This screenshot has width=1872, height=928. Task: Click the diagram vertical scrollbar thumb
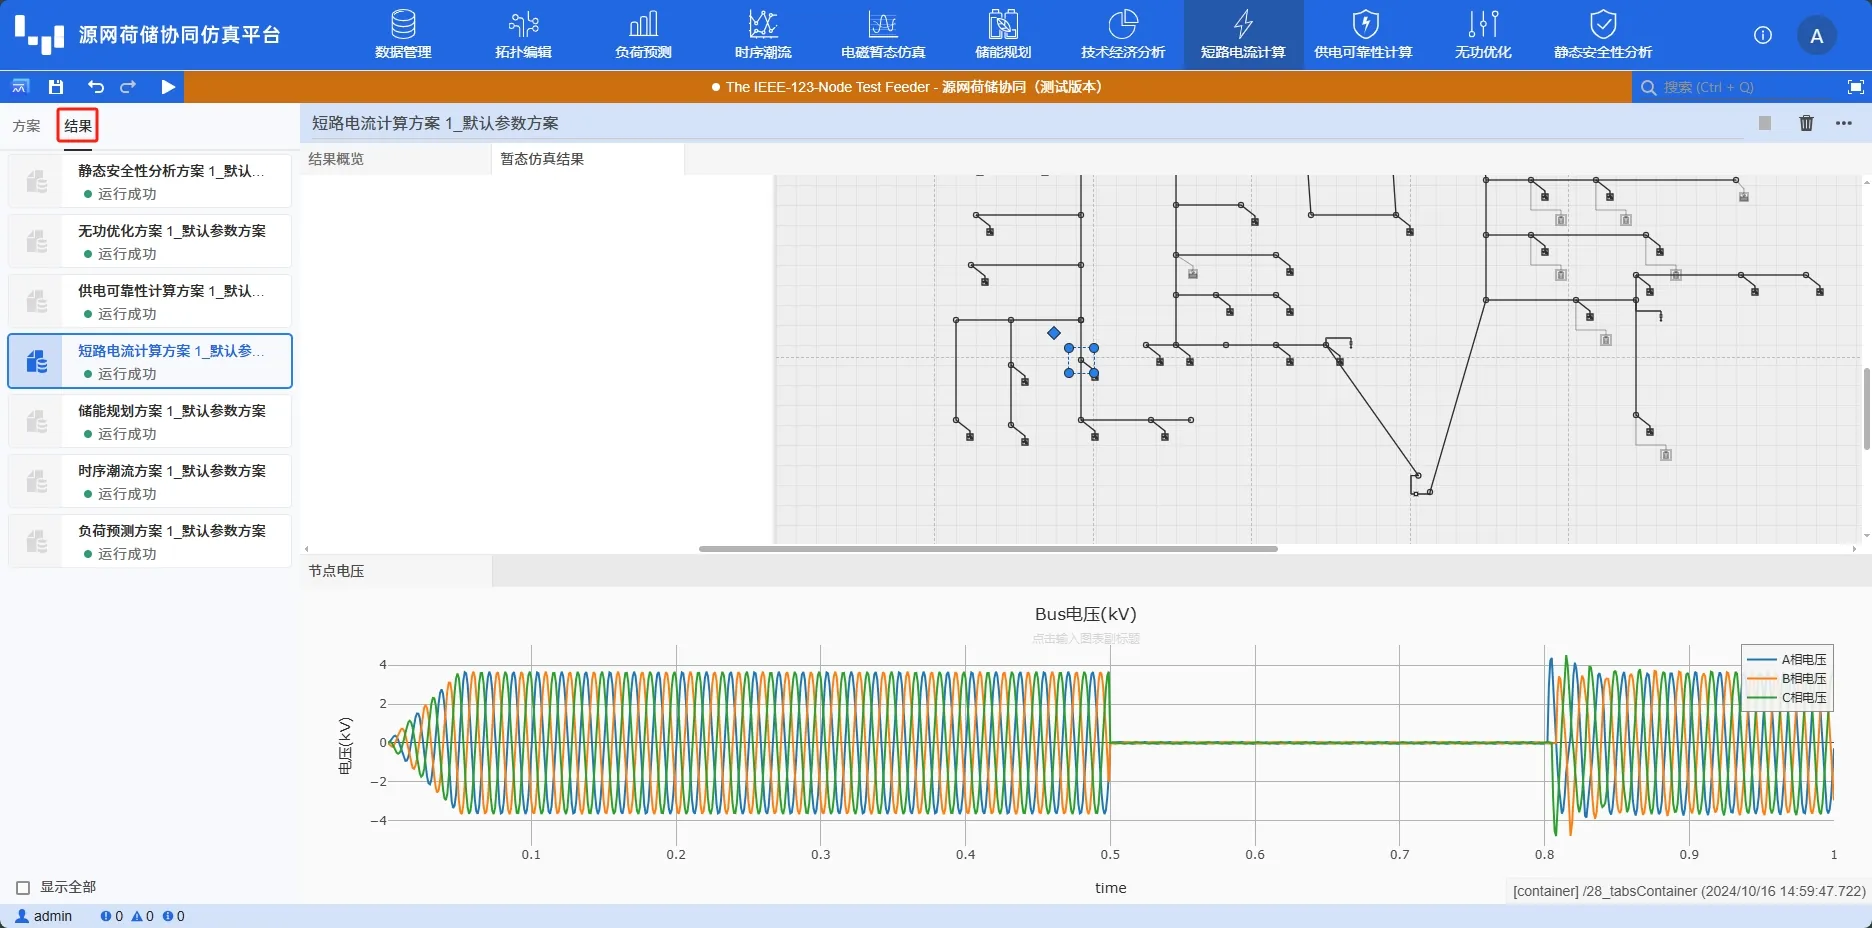point(1866,408)
